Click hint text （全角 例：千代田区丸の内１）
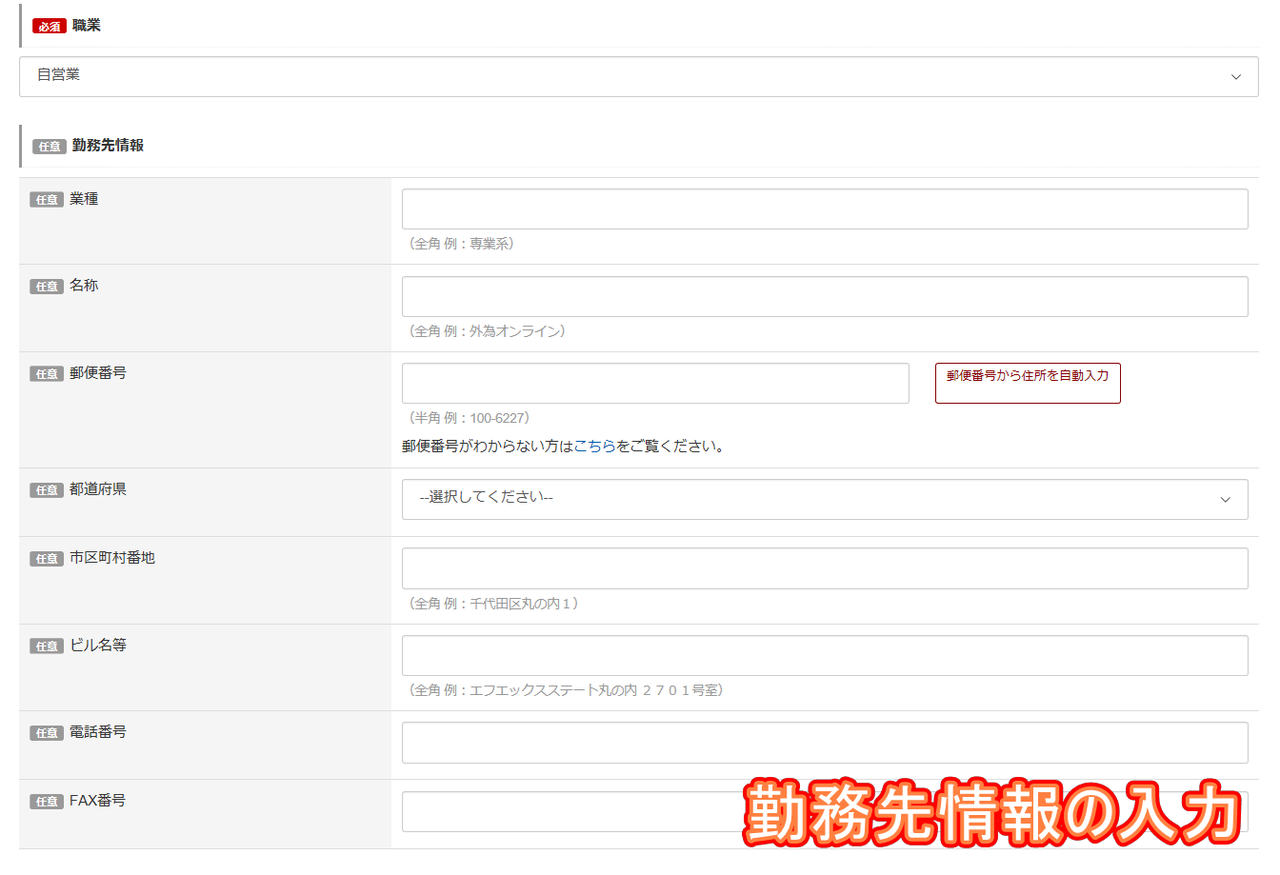The width and height of the screenshot is (1280, 875). (x=494, y=603)
